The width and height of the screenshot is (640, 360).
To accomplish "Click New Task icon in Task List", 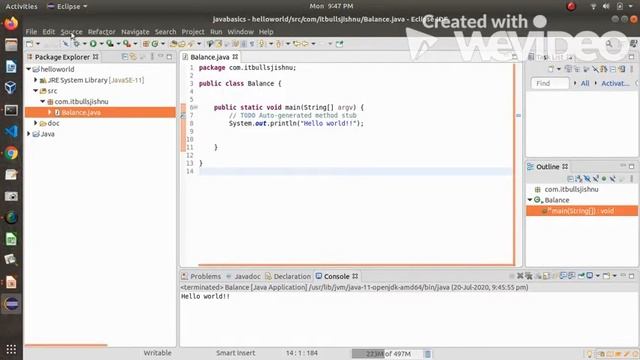I will click(551, 69).
